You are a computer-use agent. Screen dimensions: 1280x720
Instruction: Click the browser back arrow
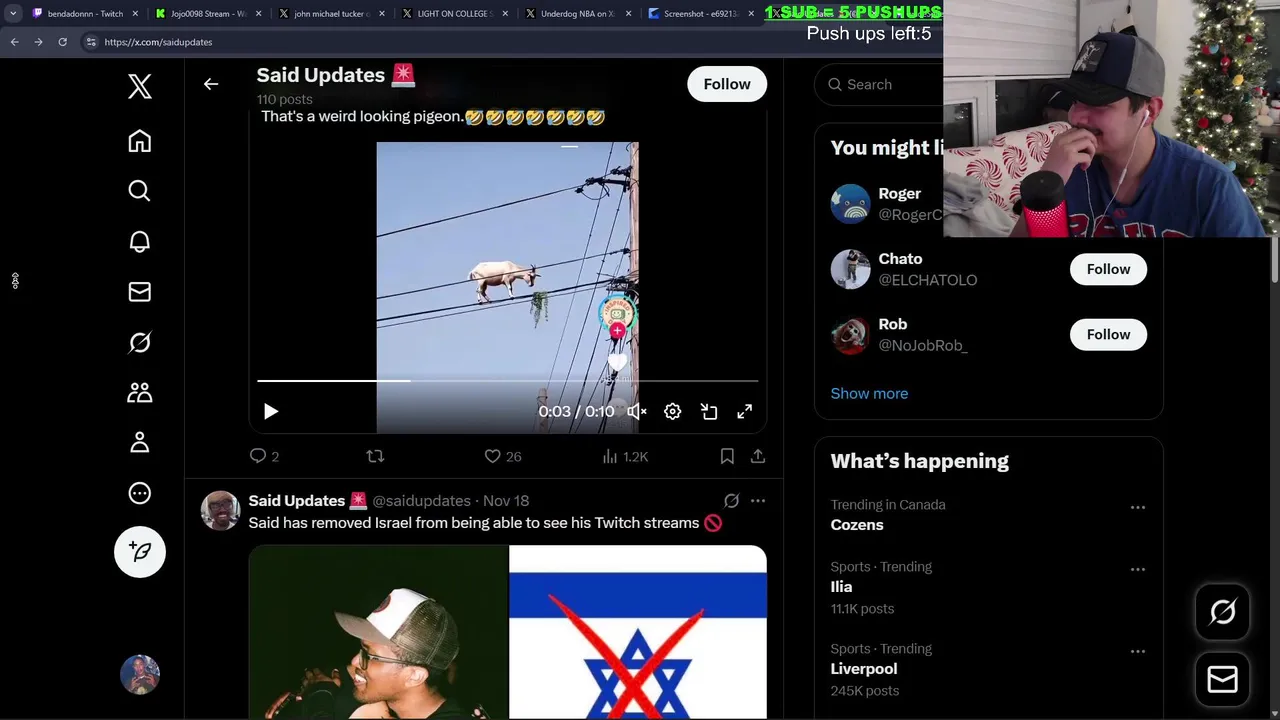[x=15, y=42]
